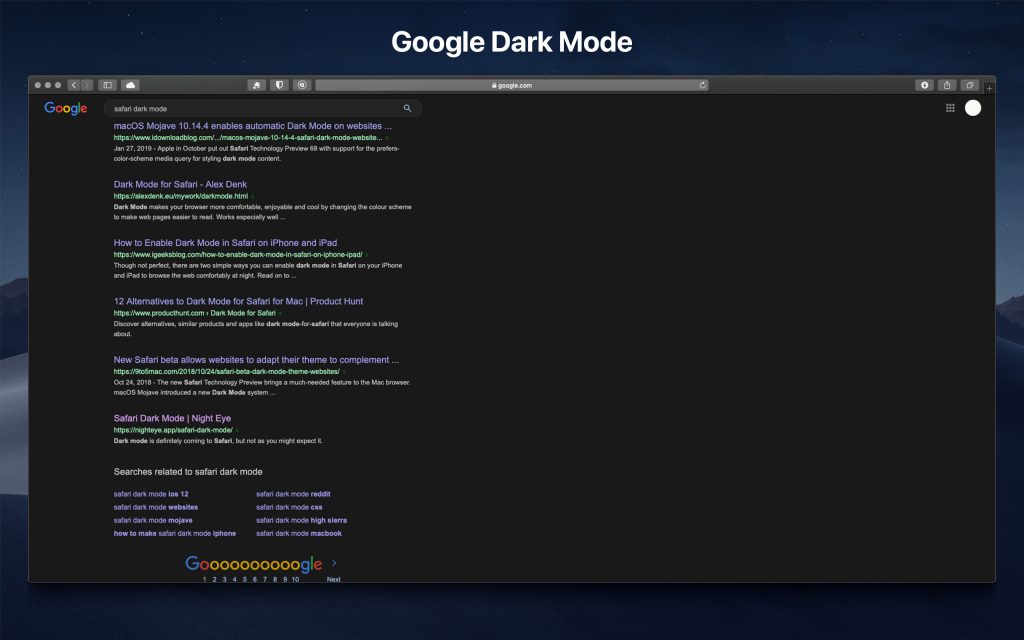Click the downloads icon at the toolbar's right end
The height and width of the screenshot is (640, 1024).
tap(924, 85)
